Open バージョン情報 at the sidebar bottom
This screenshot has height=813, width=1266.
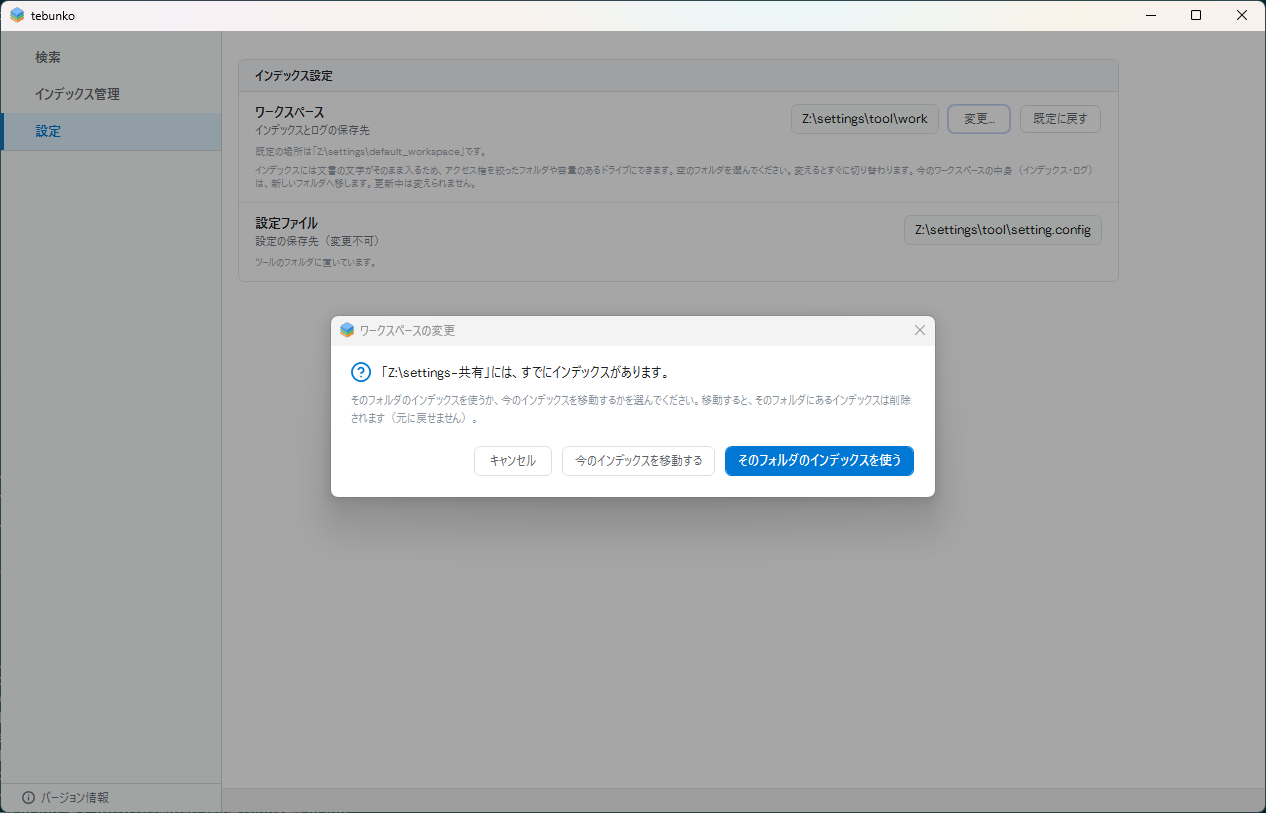(x=111, y=798)
